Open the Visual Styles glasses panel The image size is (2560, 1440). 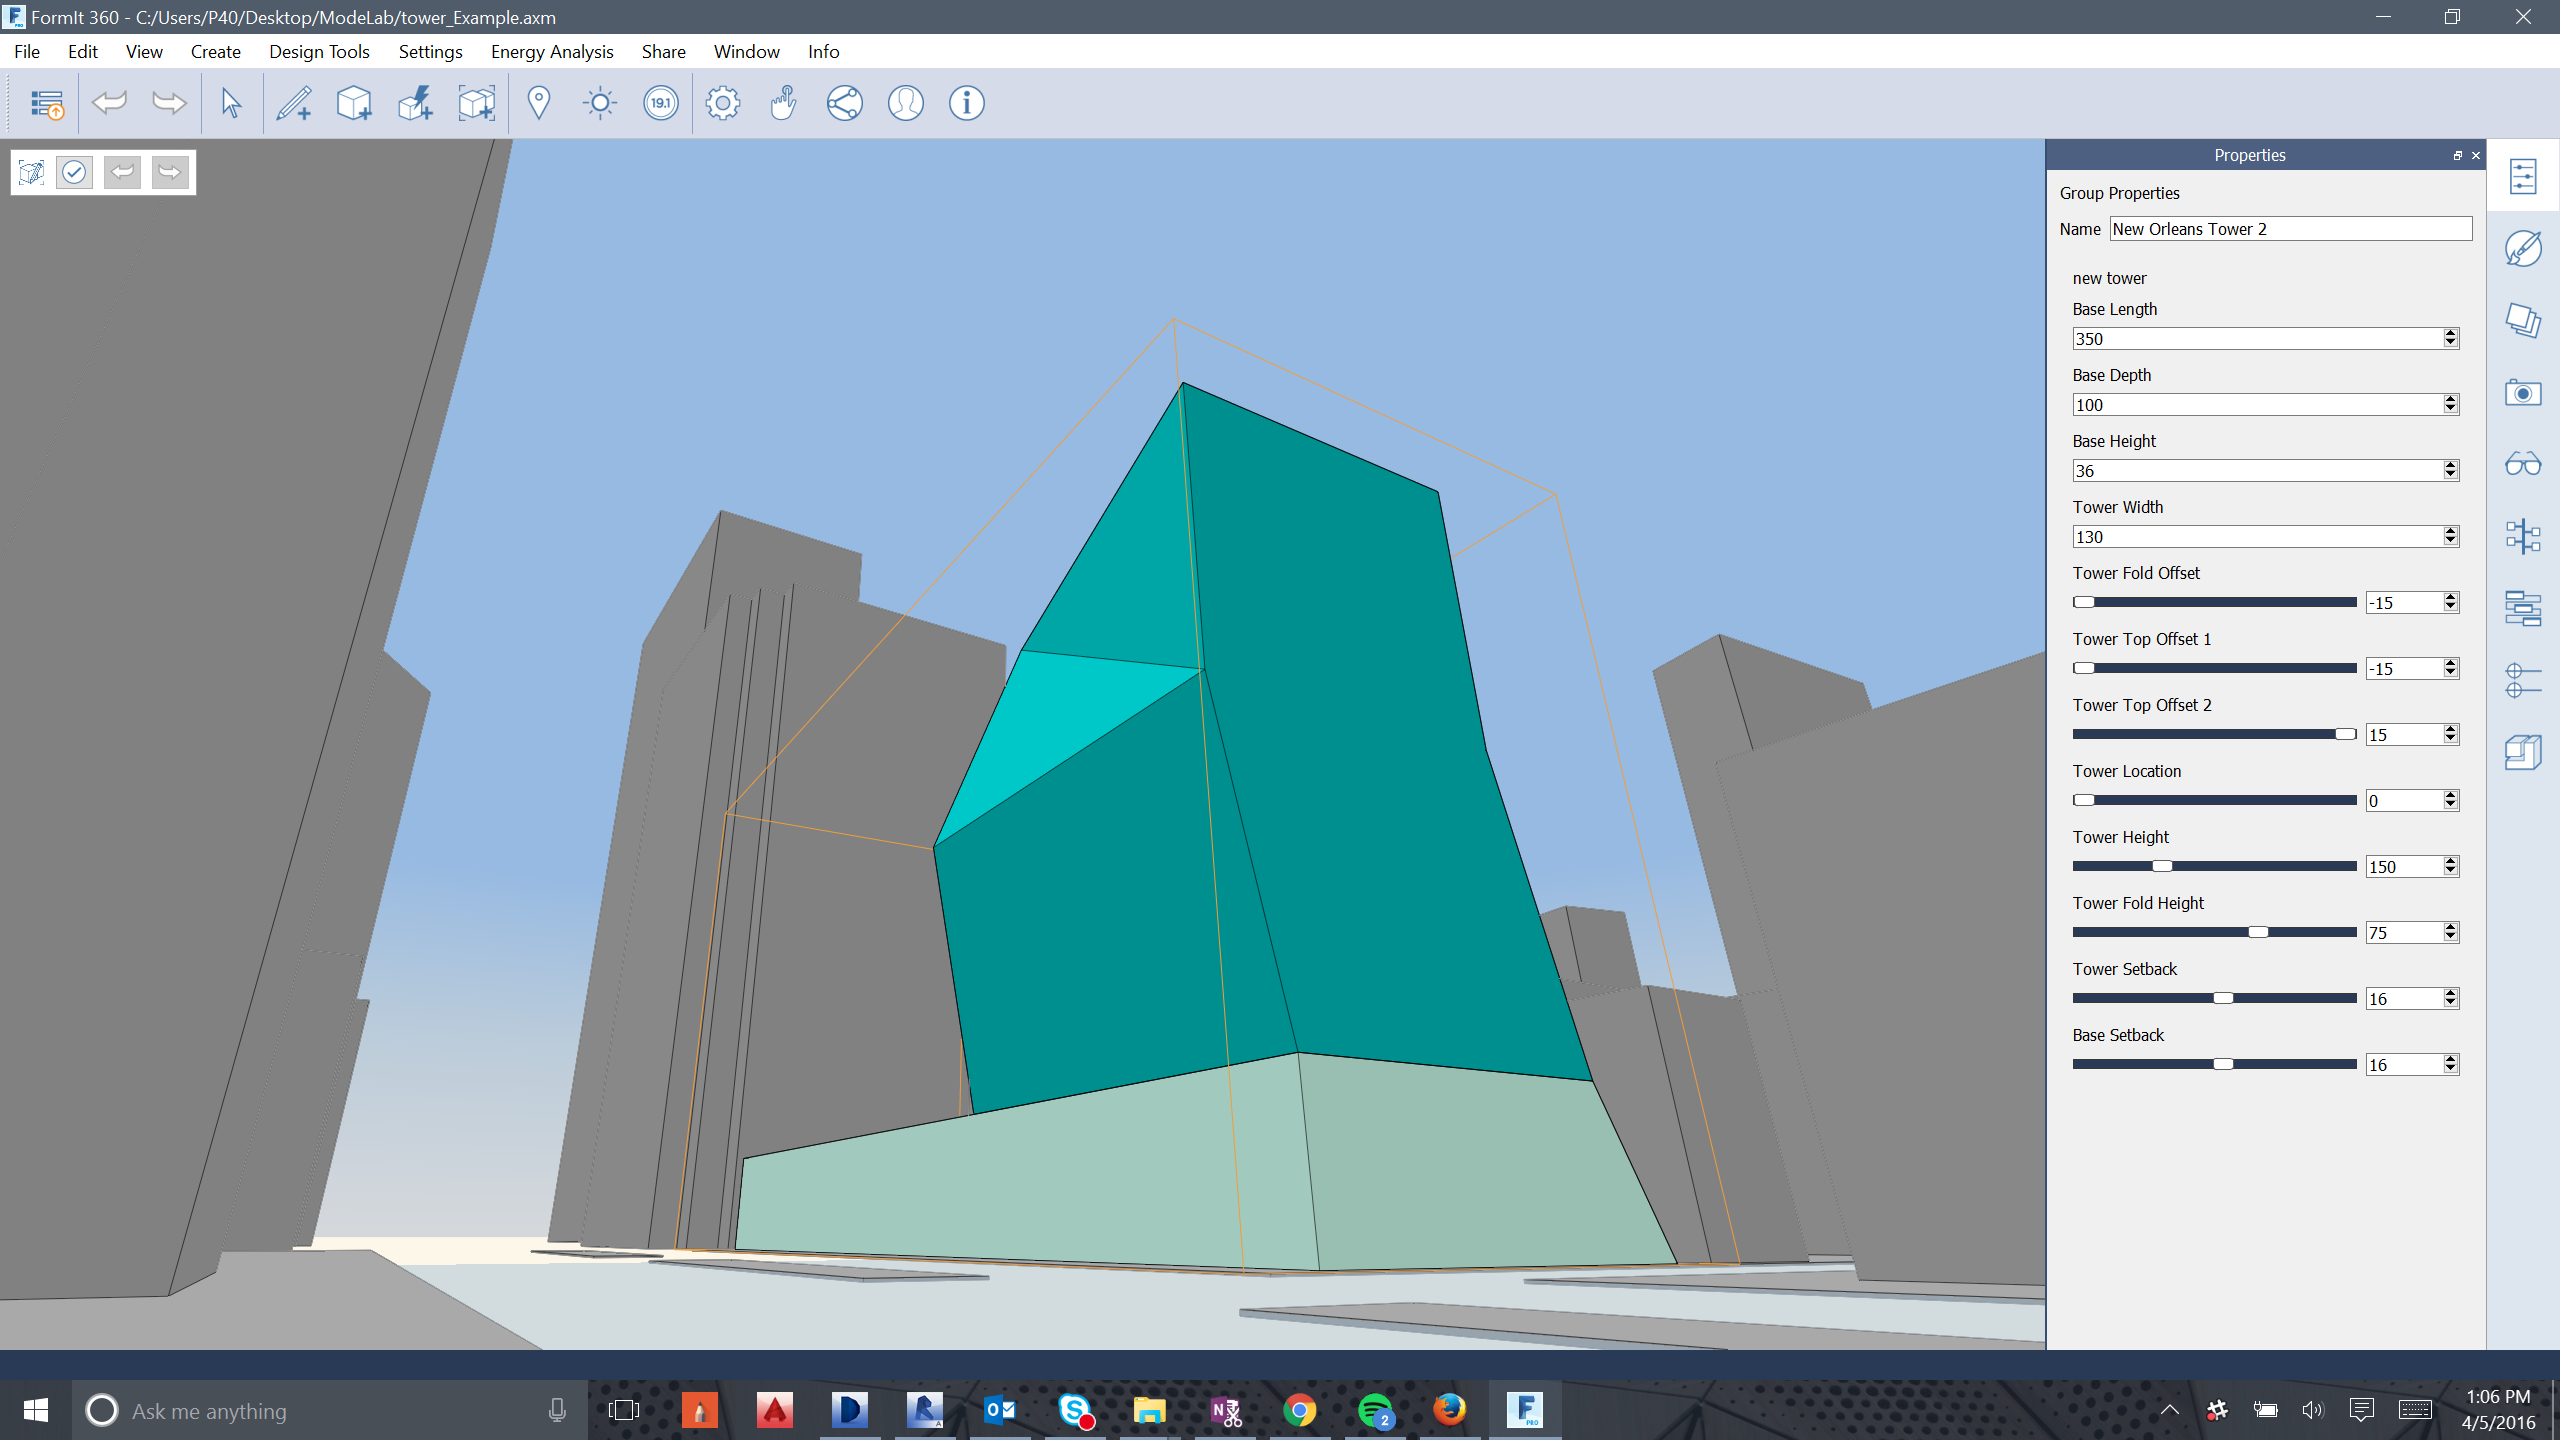2523,464
